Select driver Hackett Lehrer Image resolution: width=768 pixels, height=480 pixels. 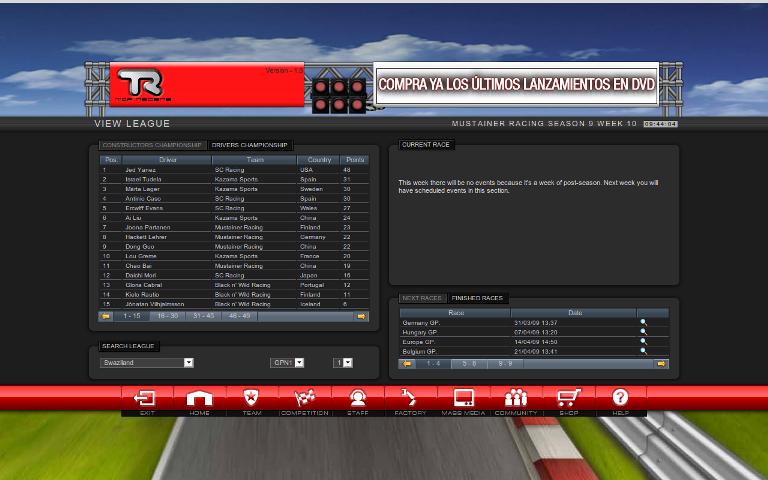pos(146,237)
